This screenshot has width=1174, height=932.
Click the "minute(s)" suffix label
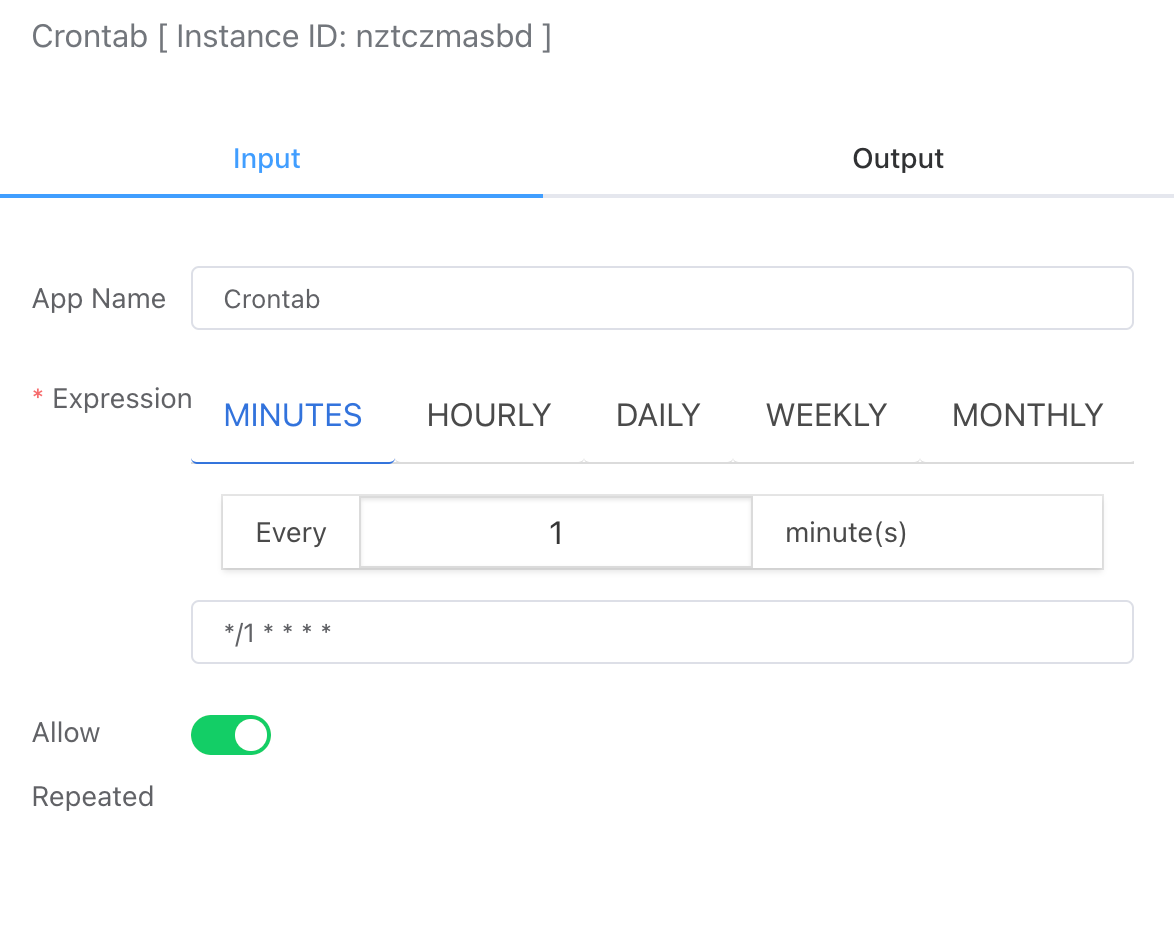[845, 533]
